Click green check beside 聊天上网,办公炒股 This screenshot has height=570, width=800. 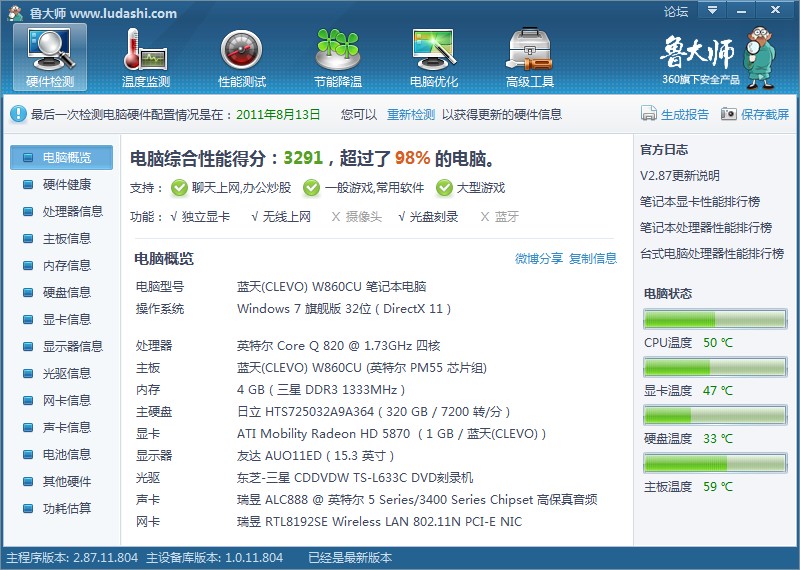click(179, 188)
